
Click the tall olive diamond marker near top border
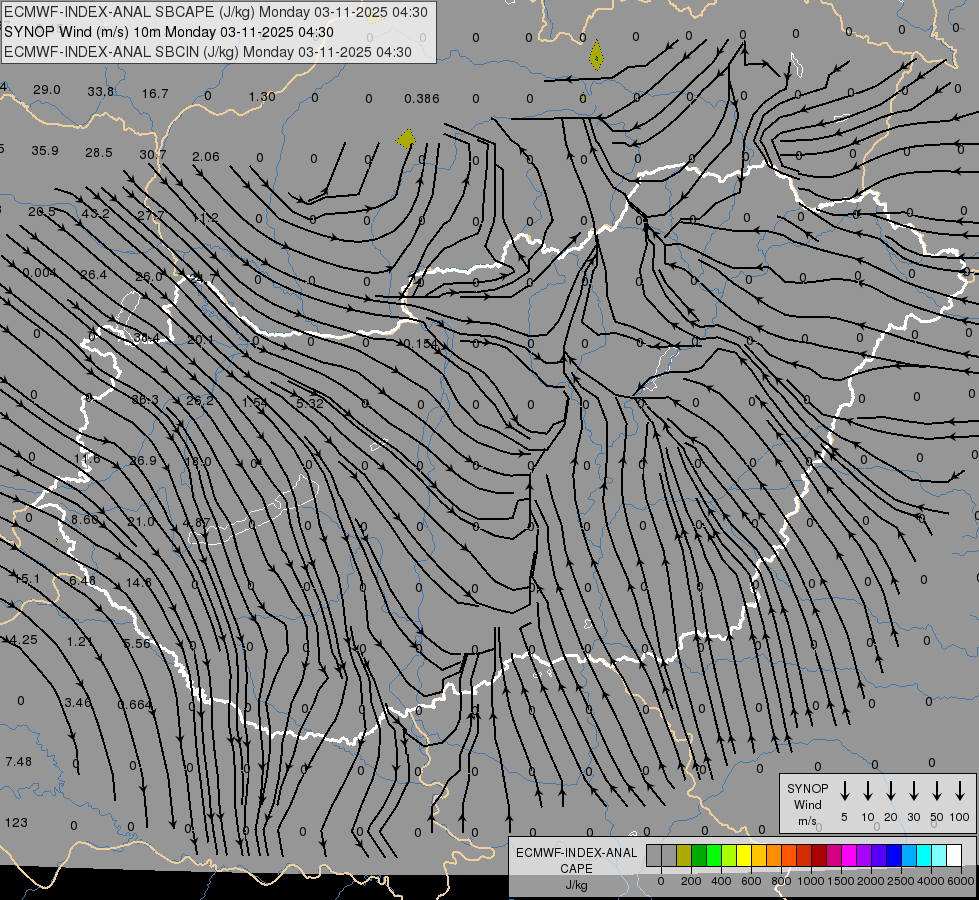[x=596, y=55]
